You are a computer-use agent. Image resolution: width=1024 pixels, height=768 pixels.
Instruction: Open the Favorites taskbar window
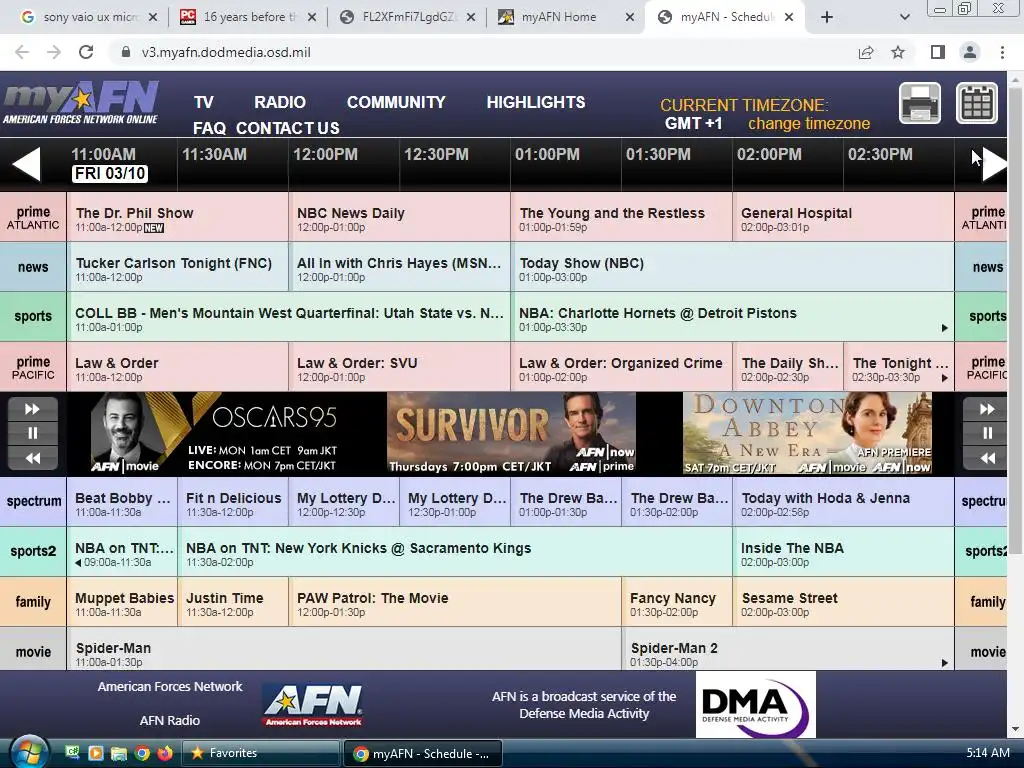(261, 753)
